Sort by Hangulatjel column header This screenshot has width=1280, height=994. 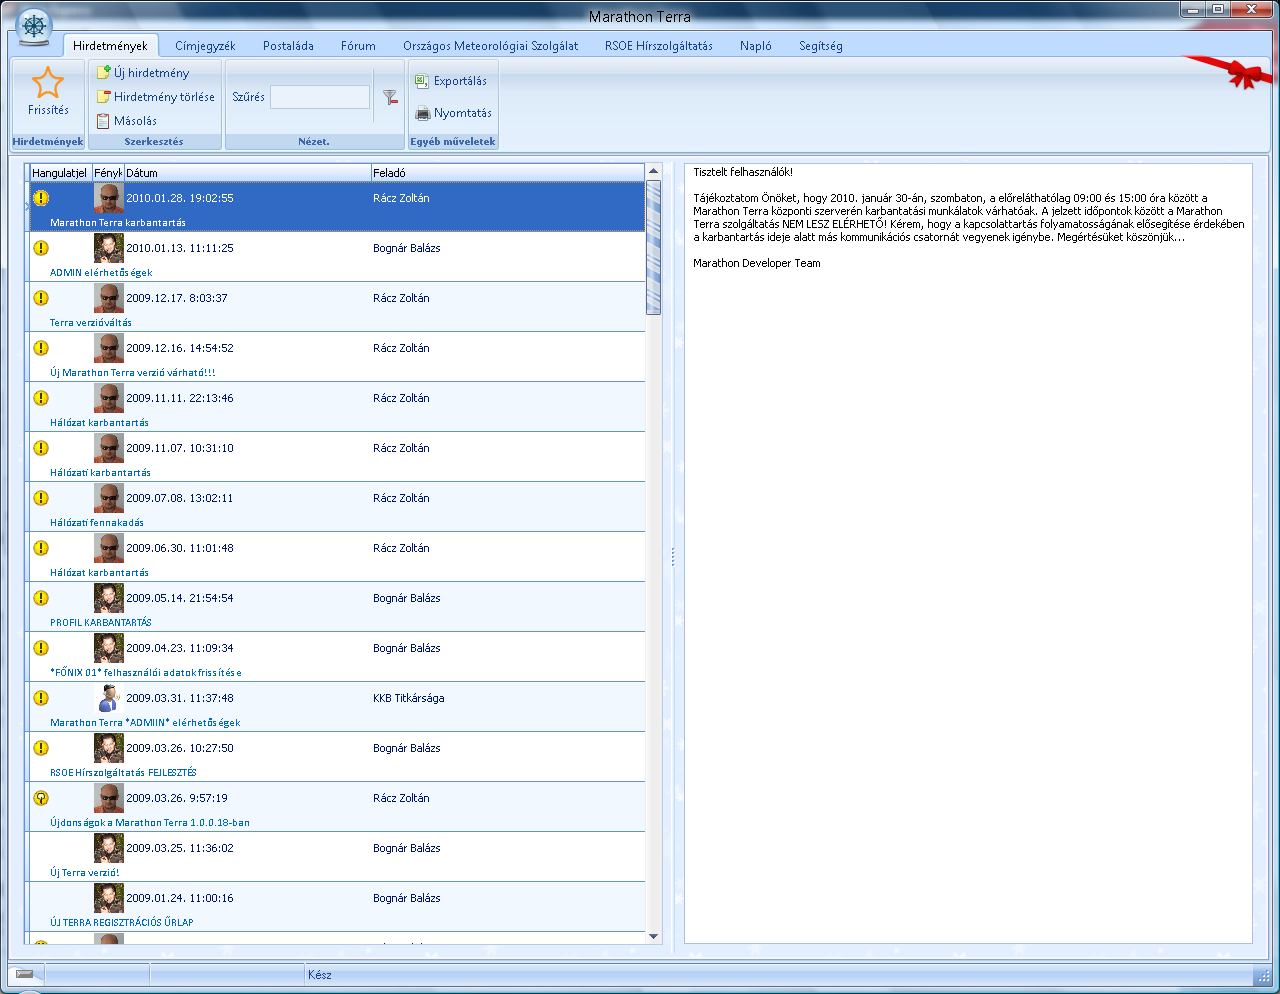tap(61, 173)
